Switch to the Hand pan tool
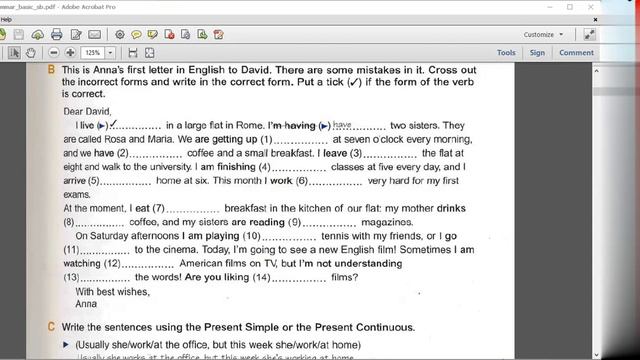This screenshot has height=360, width=640. 31,53
